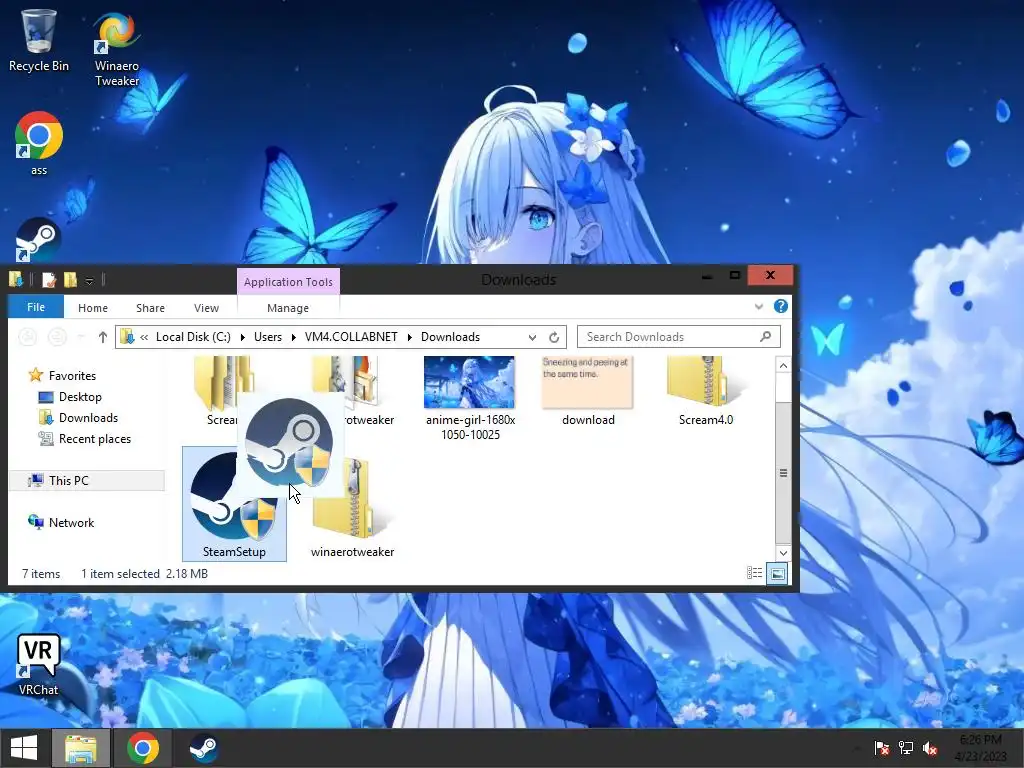Open the VRChat desktop shortcut
This screenshot has height=768, width=1024.
tap(38, 664)
